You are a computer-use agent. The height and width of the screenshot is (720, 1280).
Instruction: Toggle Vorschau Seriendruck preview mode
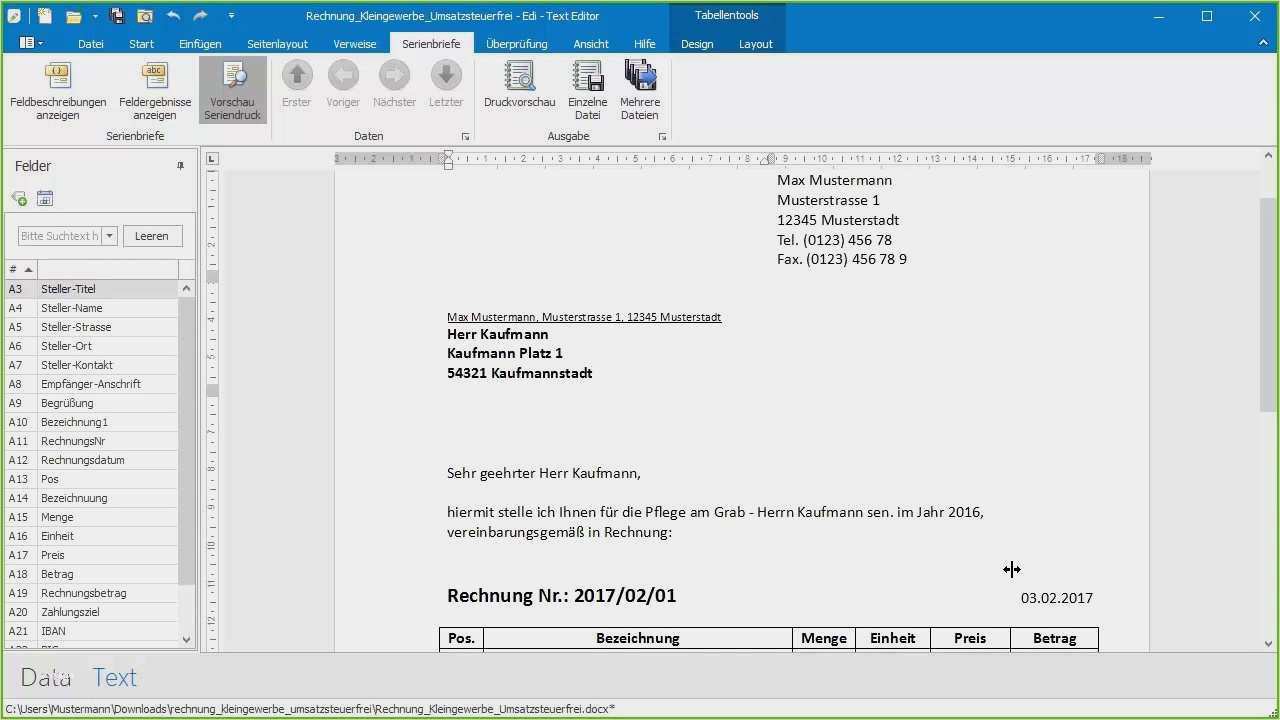point(233,89)
